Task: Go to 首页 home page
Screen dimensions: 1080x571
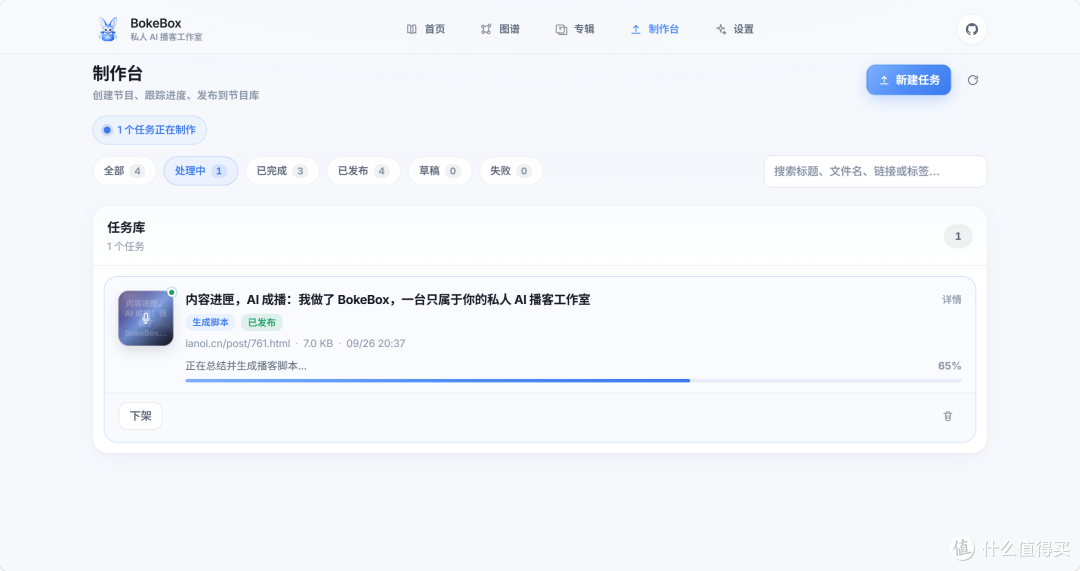Action: [426, 29]
